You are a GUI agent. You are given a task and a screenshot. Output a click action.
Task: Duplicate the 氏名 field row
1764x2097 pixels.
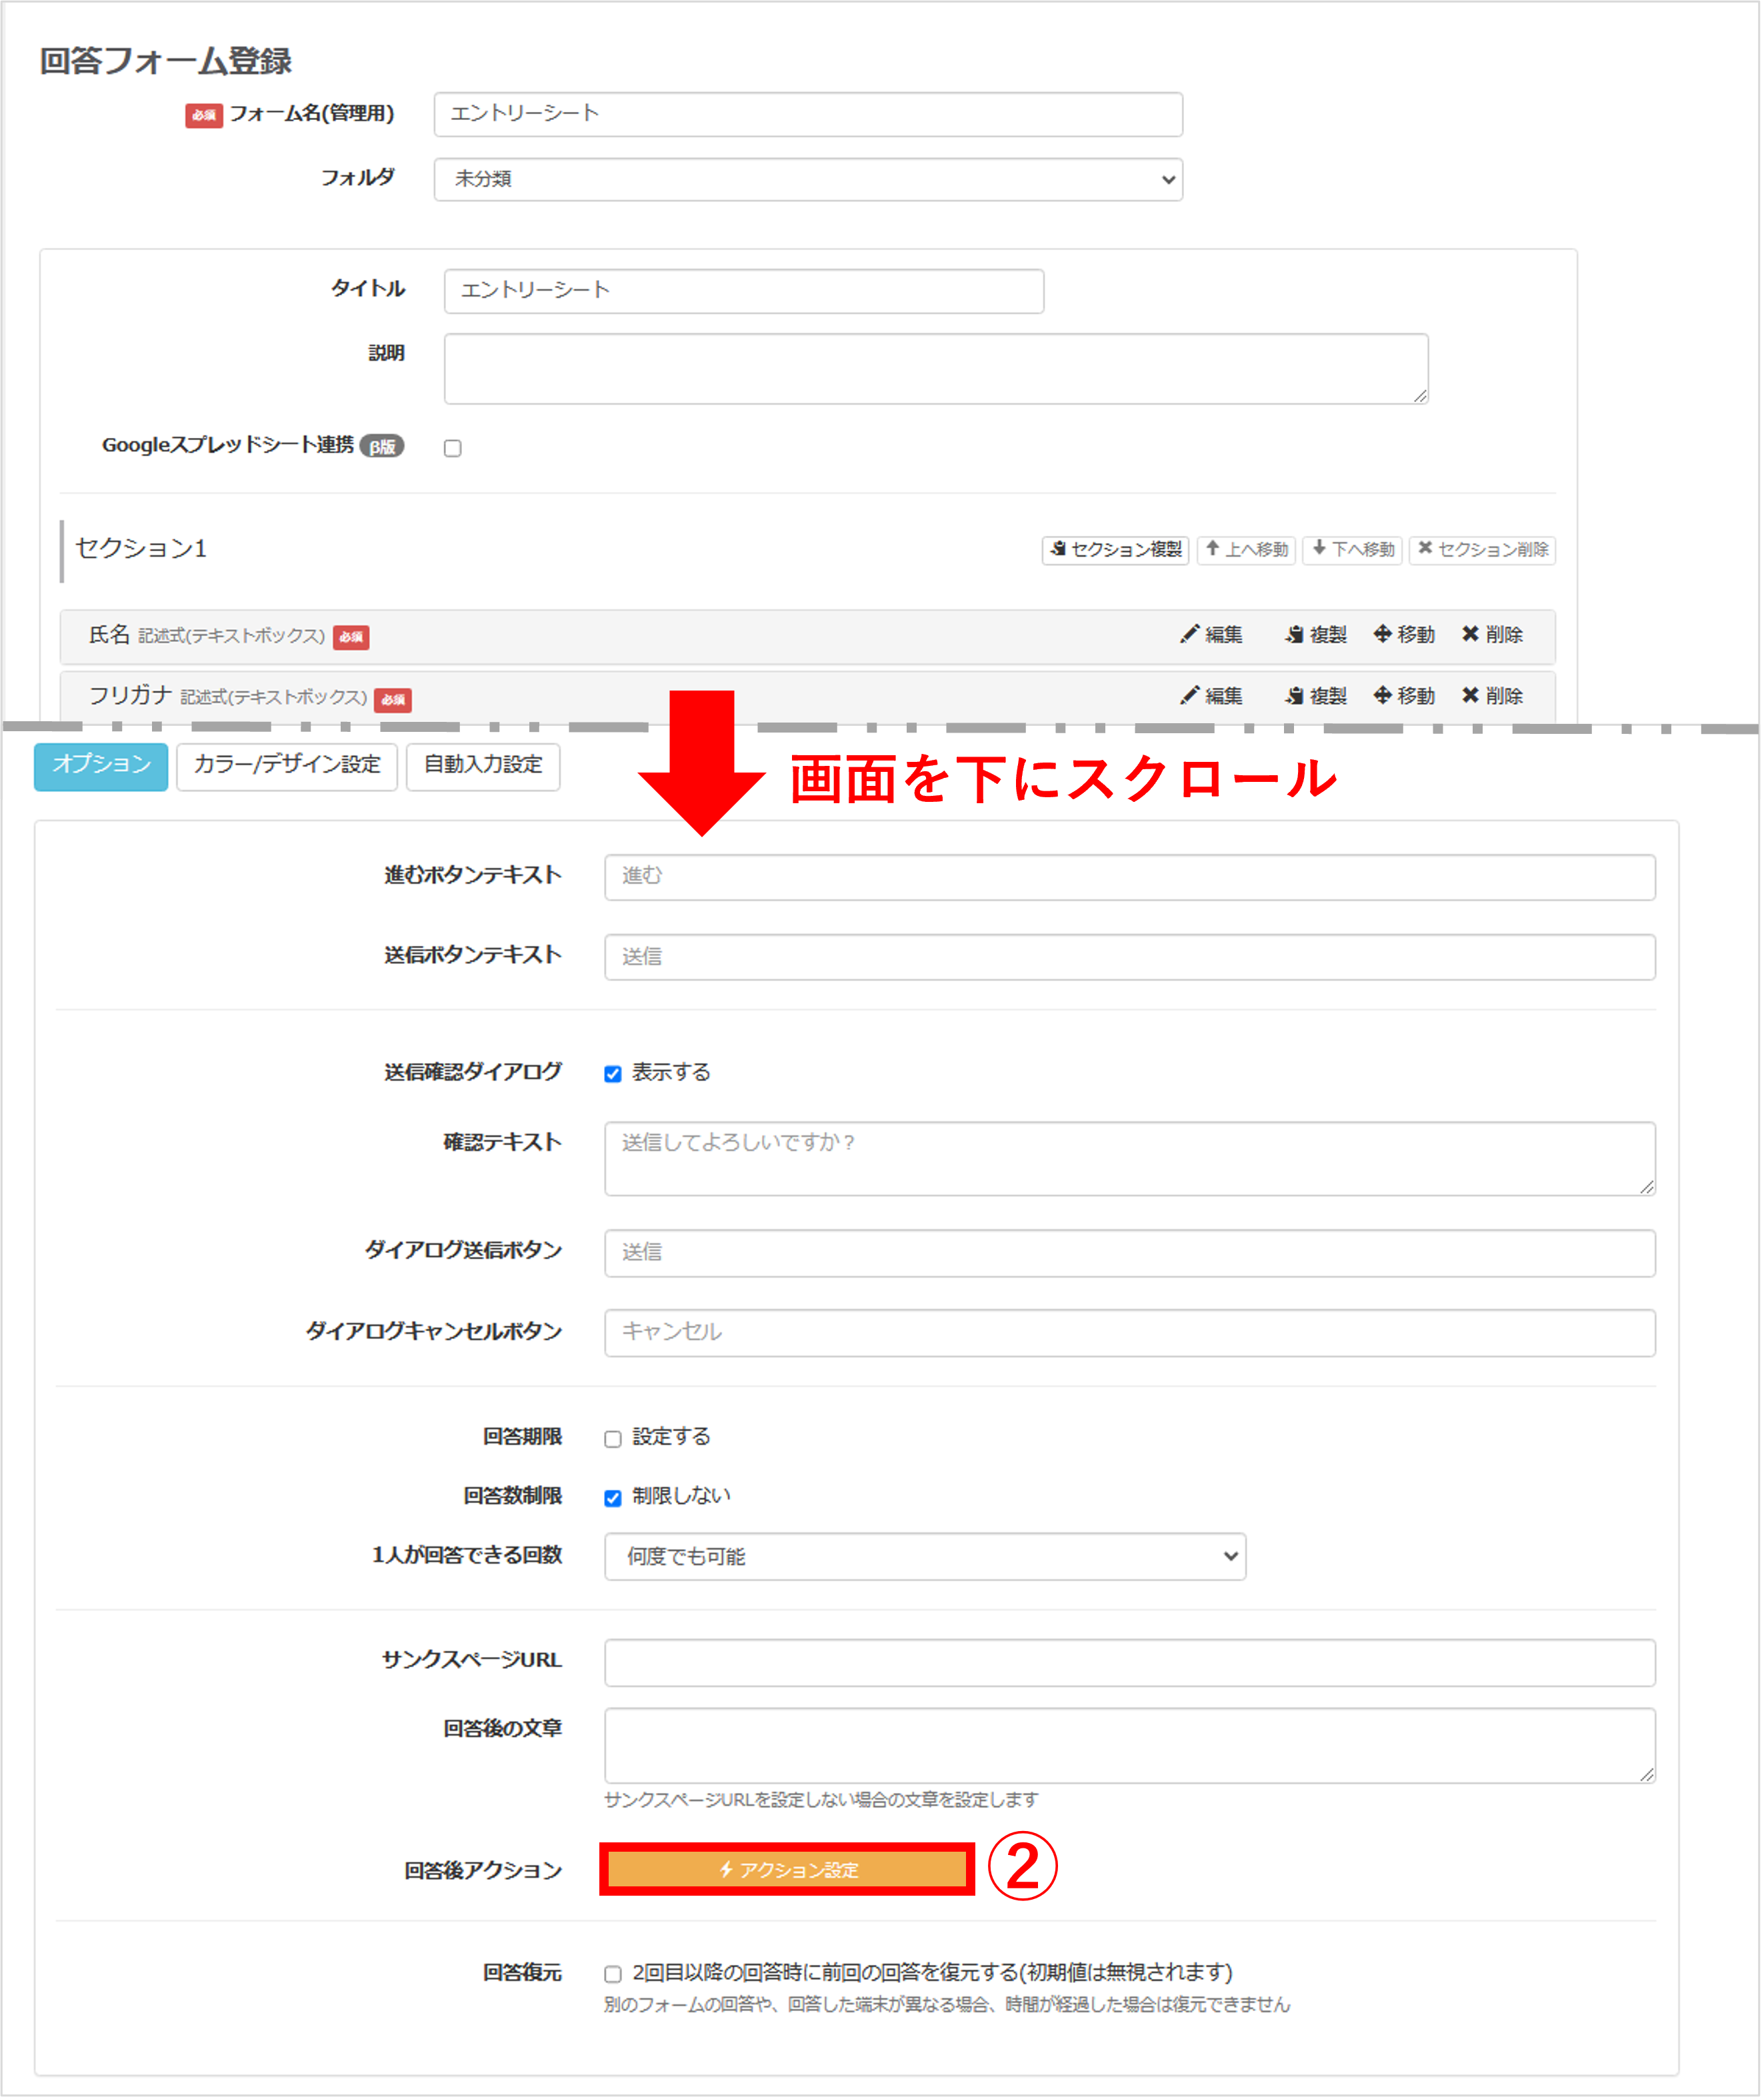1317,635
